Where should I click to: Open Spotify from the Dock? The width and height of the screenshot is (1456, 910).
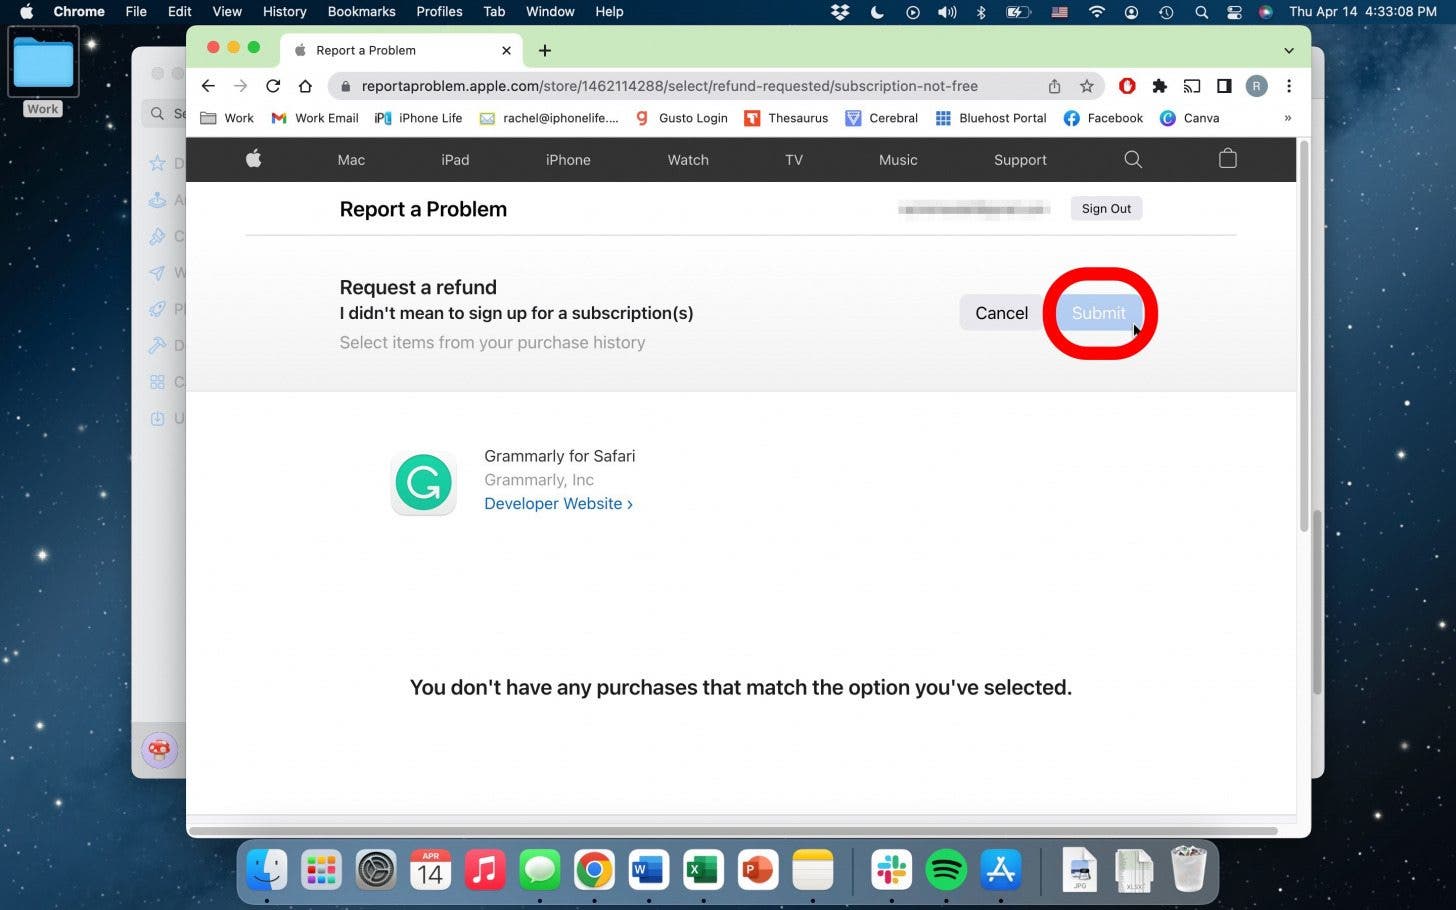(946, 869)
